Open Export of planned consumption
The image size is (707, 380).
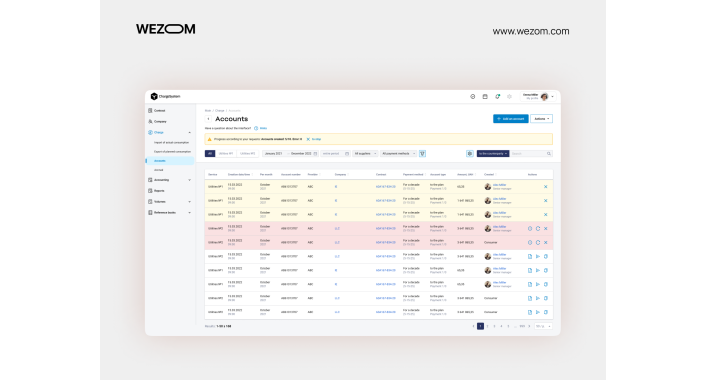(x=172, y=152)
